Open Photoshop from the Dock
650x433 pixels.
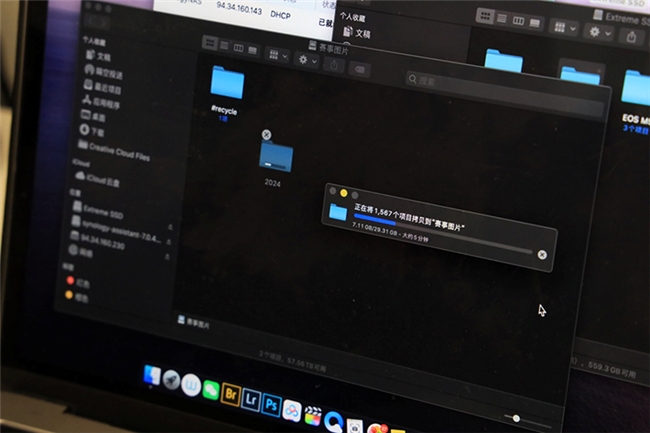pos(271,405)
